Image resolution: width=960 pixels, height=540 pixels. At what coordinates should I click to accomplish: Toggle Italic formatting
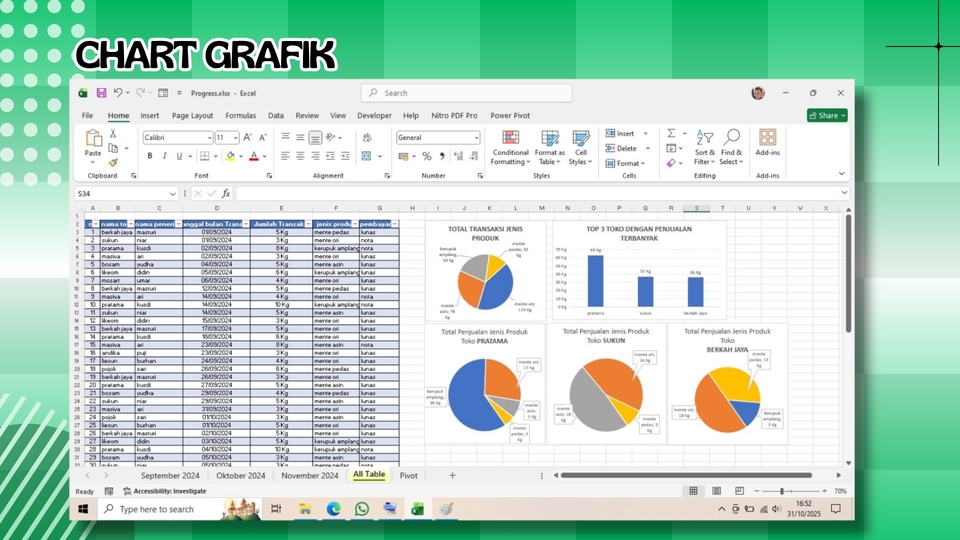[164, 156]
